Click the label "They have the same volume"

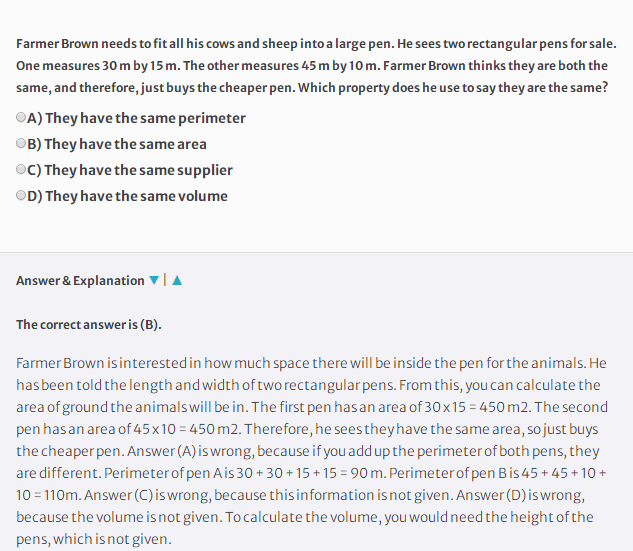coord(136,196)
